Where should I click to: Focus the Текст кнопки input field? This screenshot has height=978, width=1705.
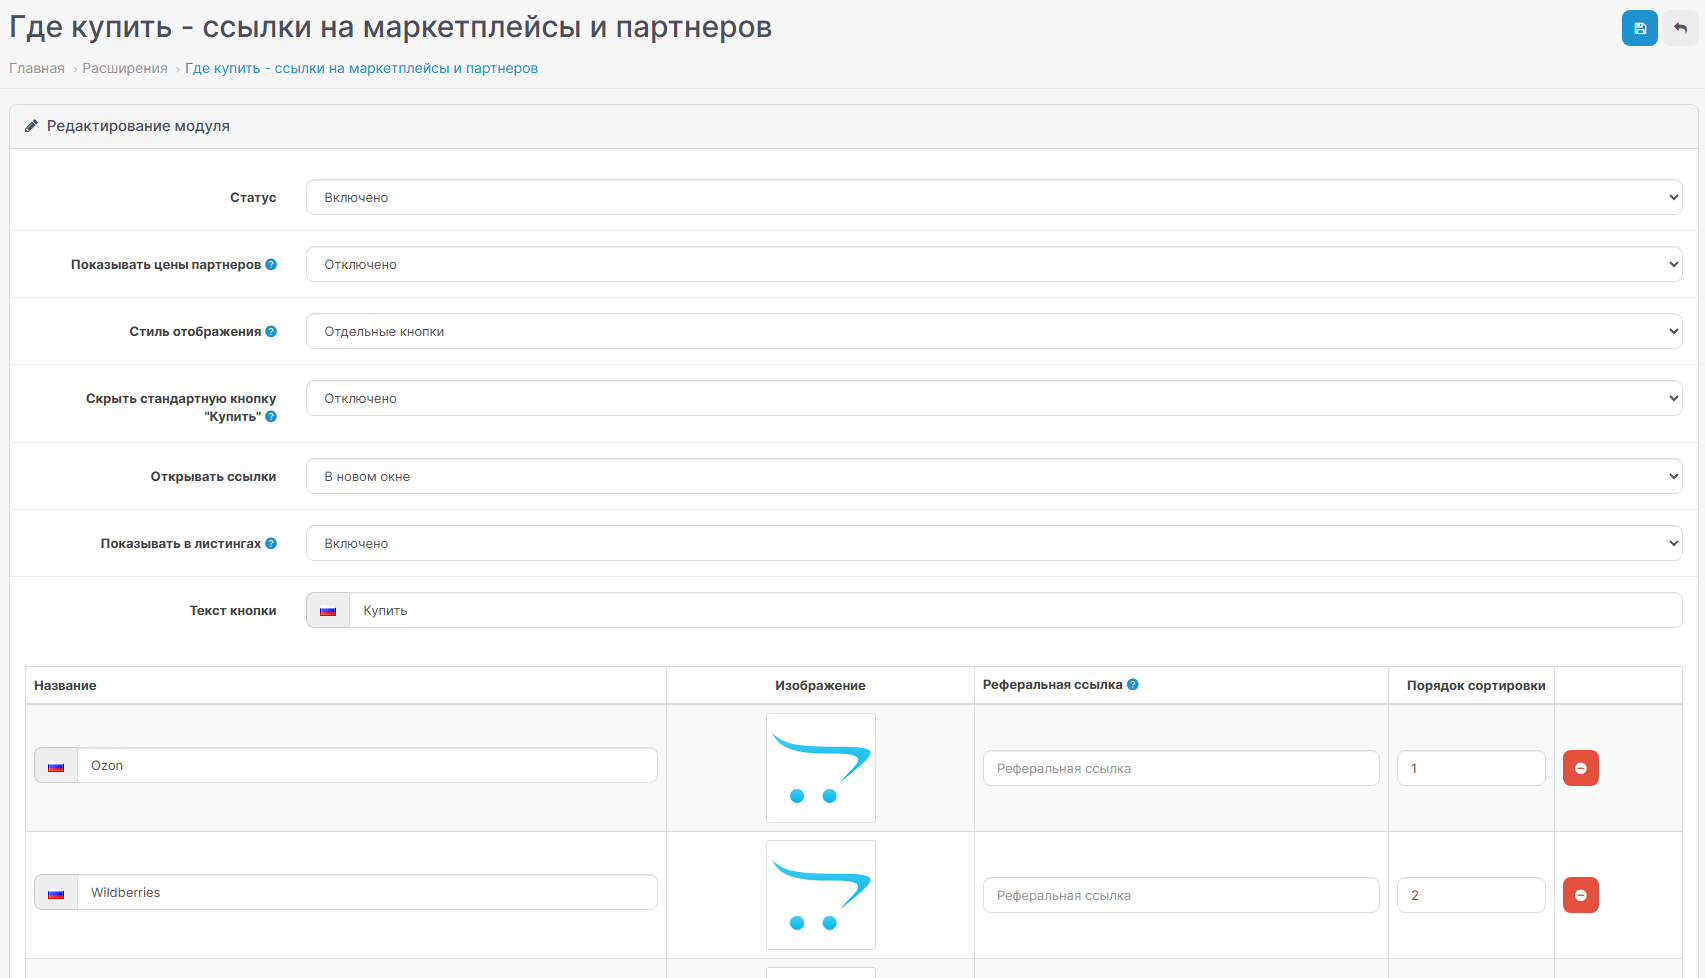(1016, 610)
